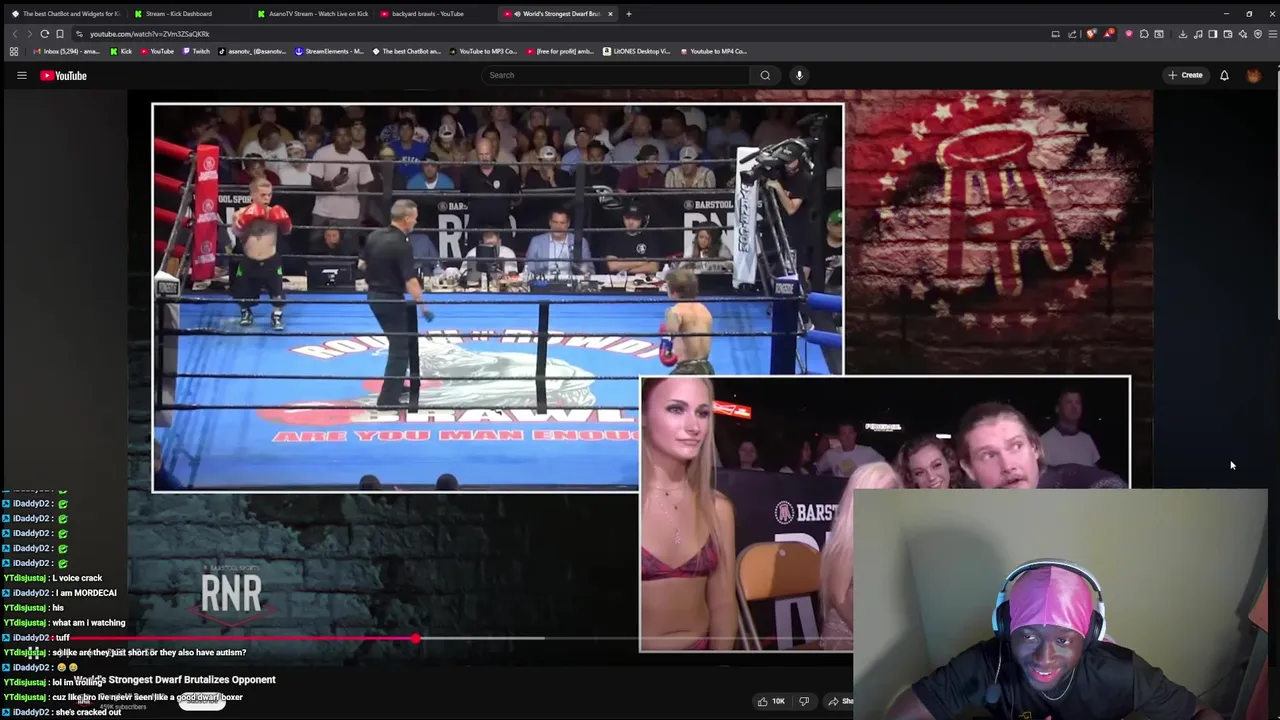The height and width of the screenshot is (720, 1280).
Task: Open the browser main menu
Action: tap(1272, 34)
